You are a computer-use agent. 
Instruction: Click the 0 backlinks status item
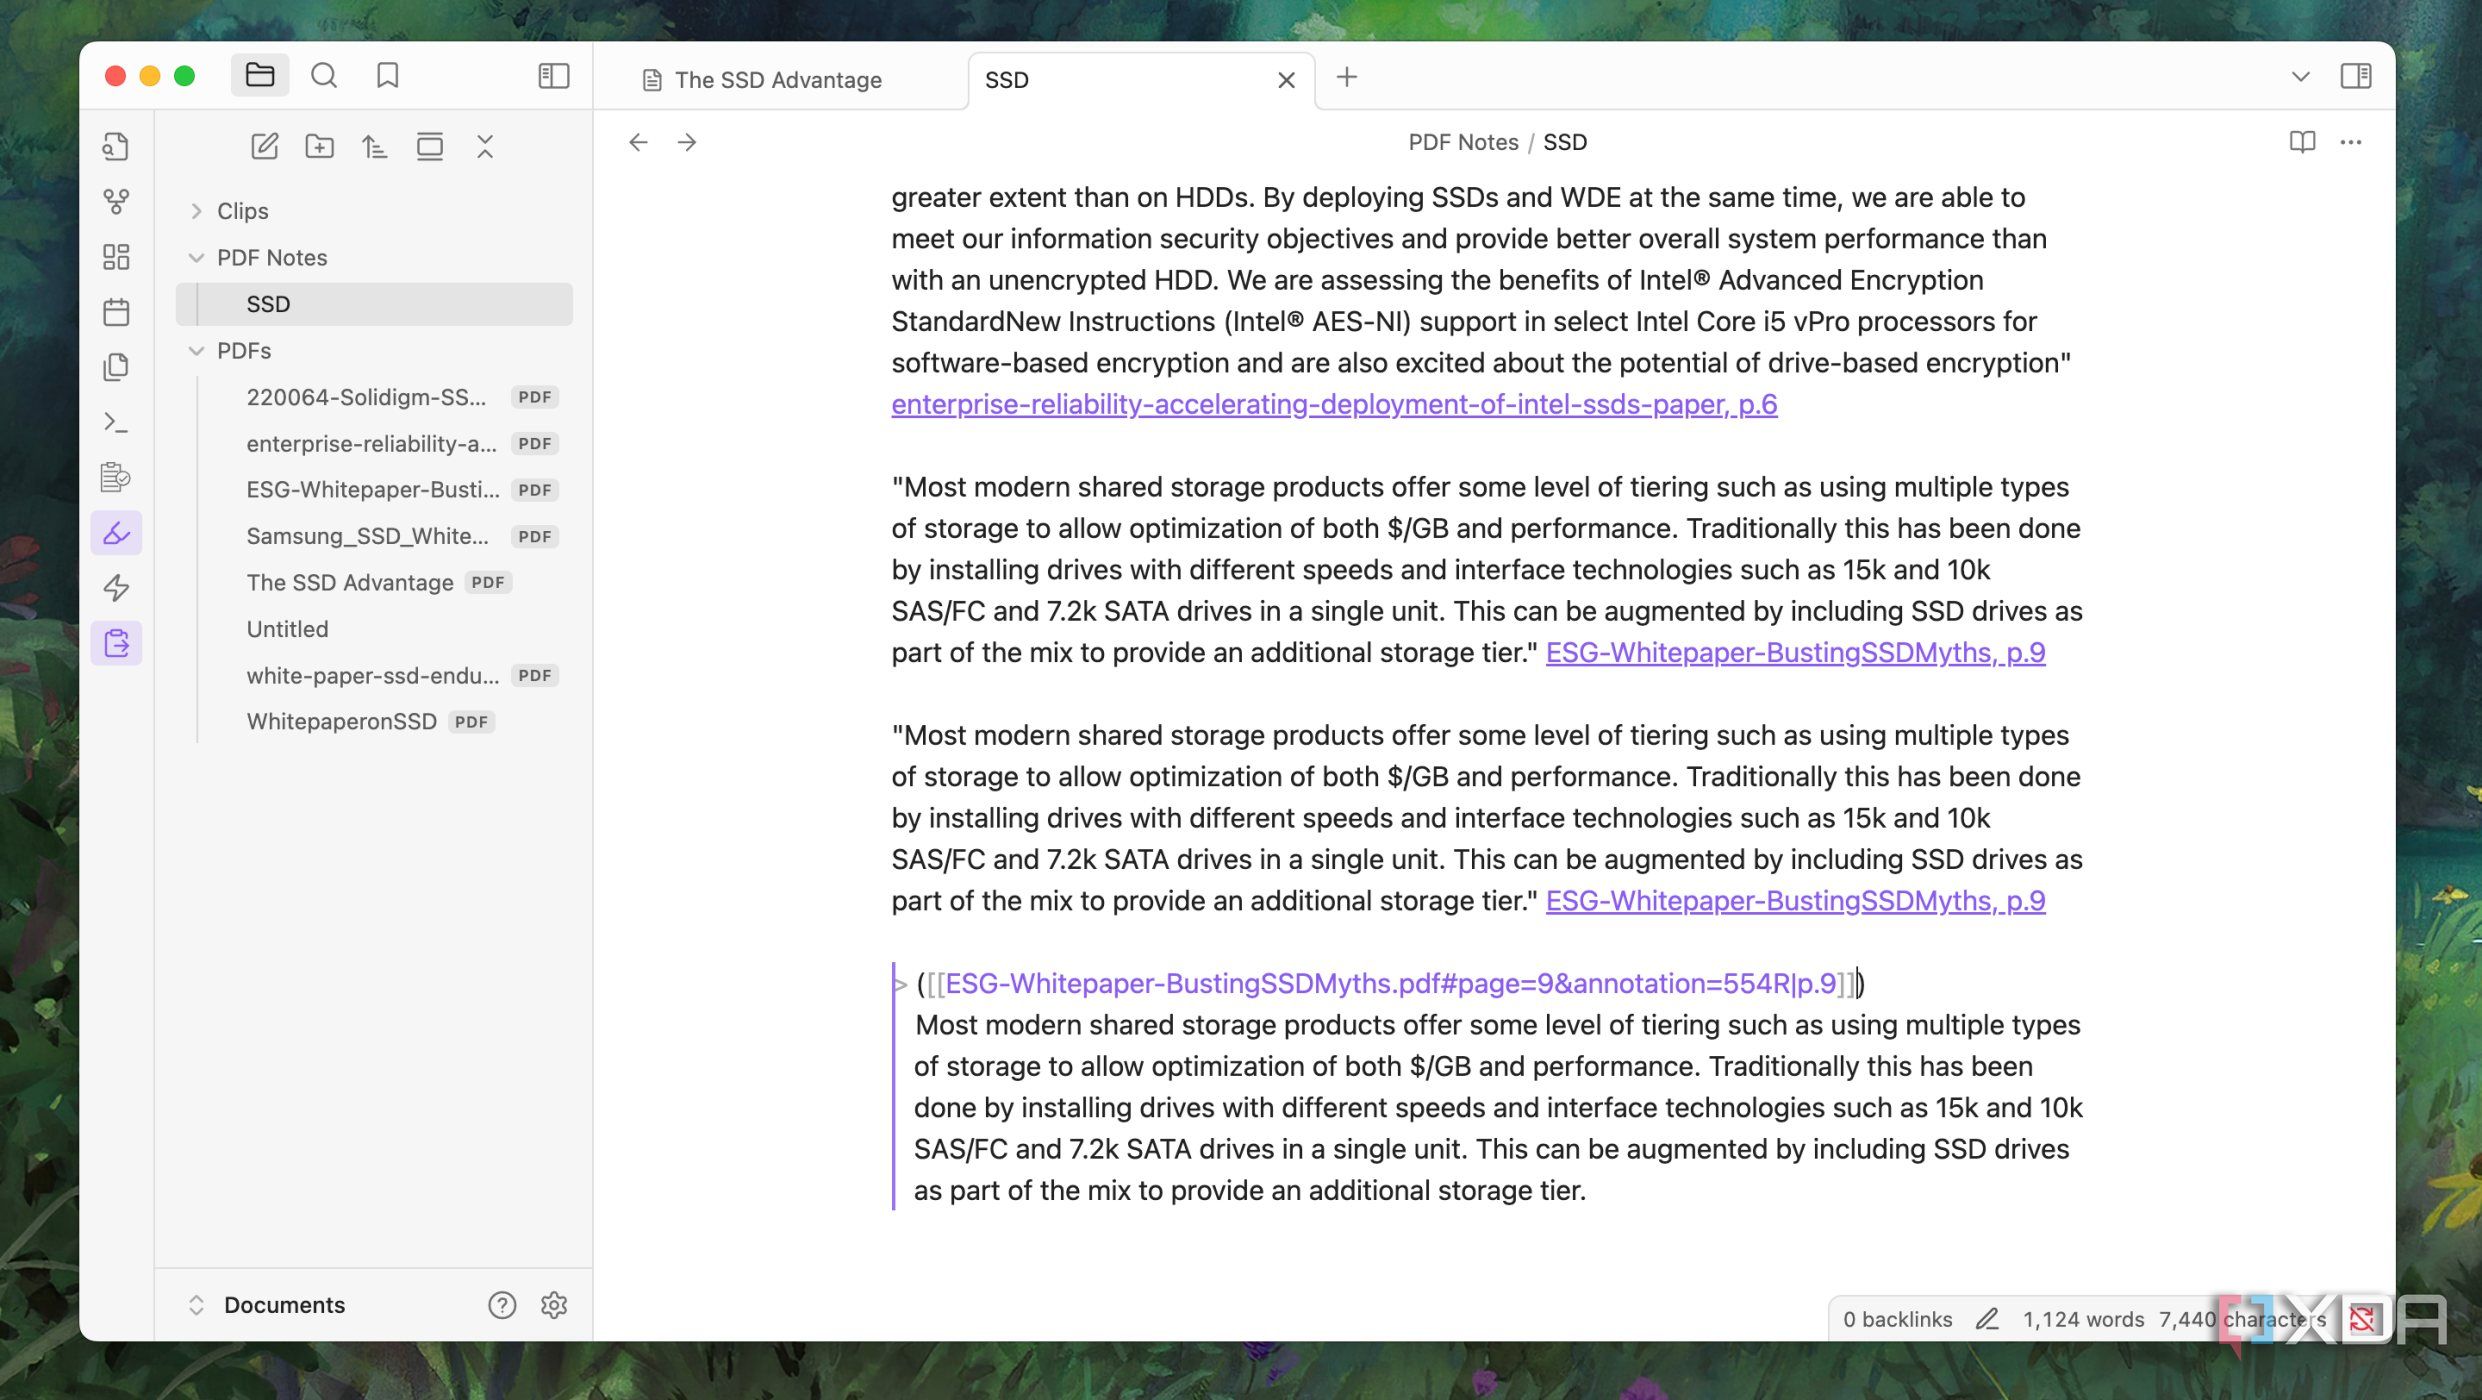(x=1897, y=1319)
